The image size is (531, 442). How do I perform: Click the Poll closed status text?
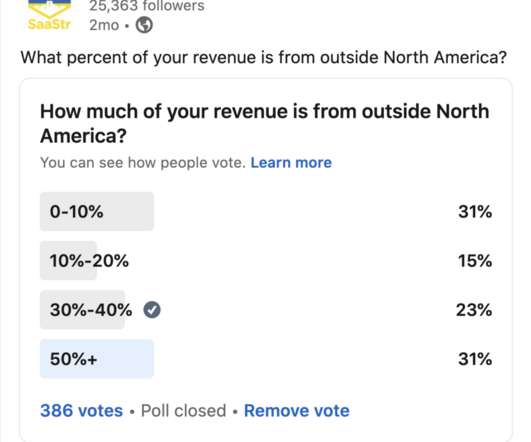click(183, 411)
